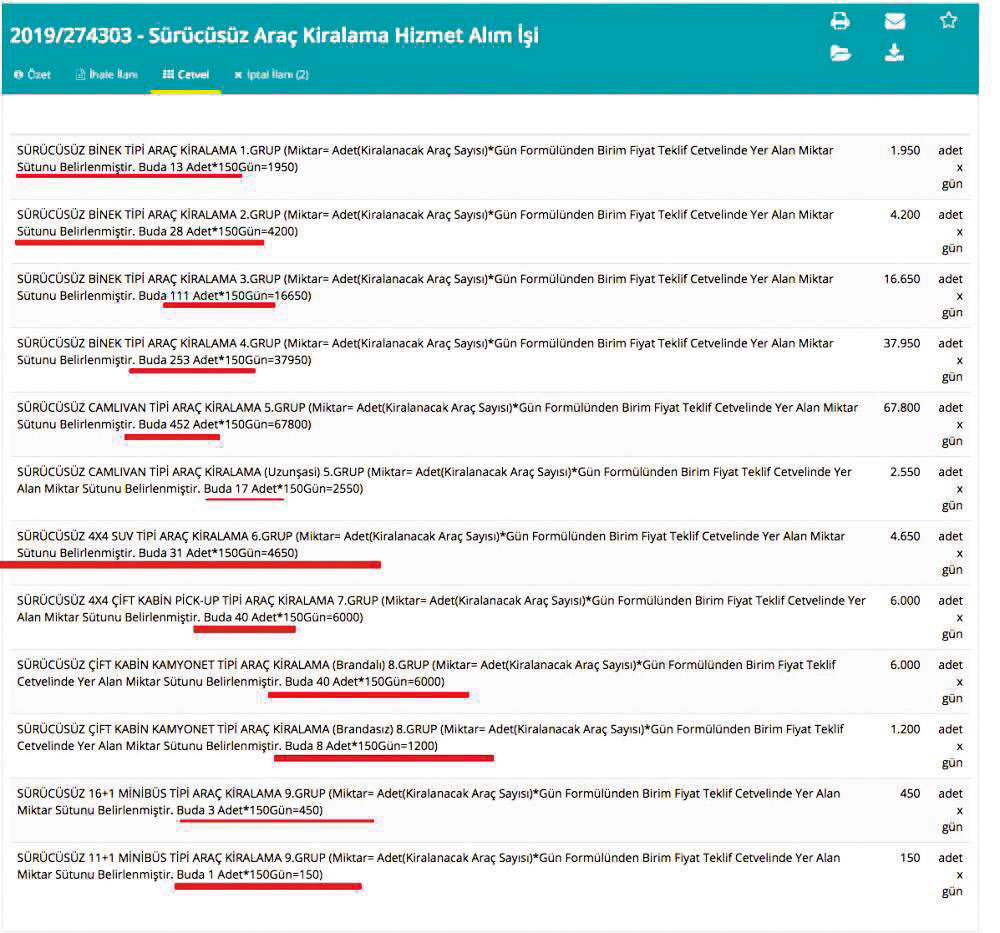Click quantity value 4.650
The width and height of the screenshot is (1000, 933).
coord(905,537)
